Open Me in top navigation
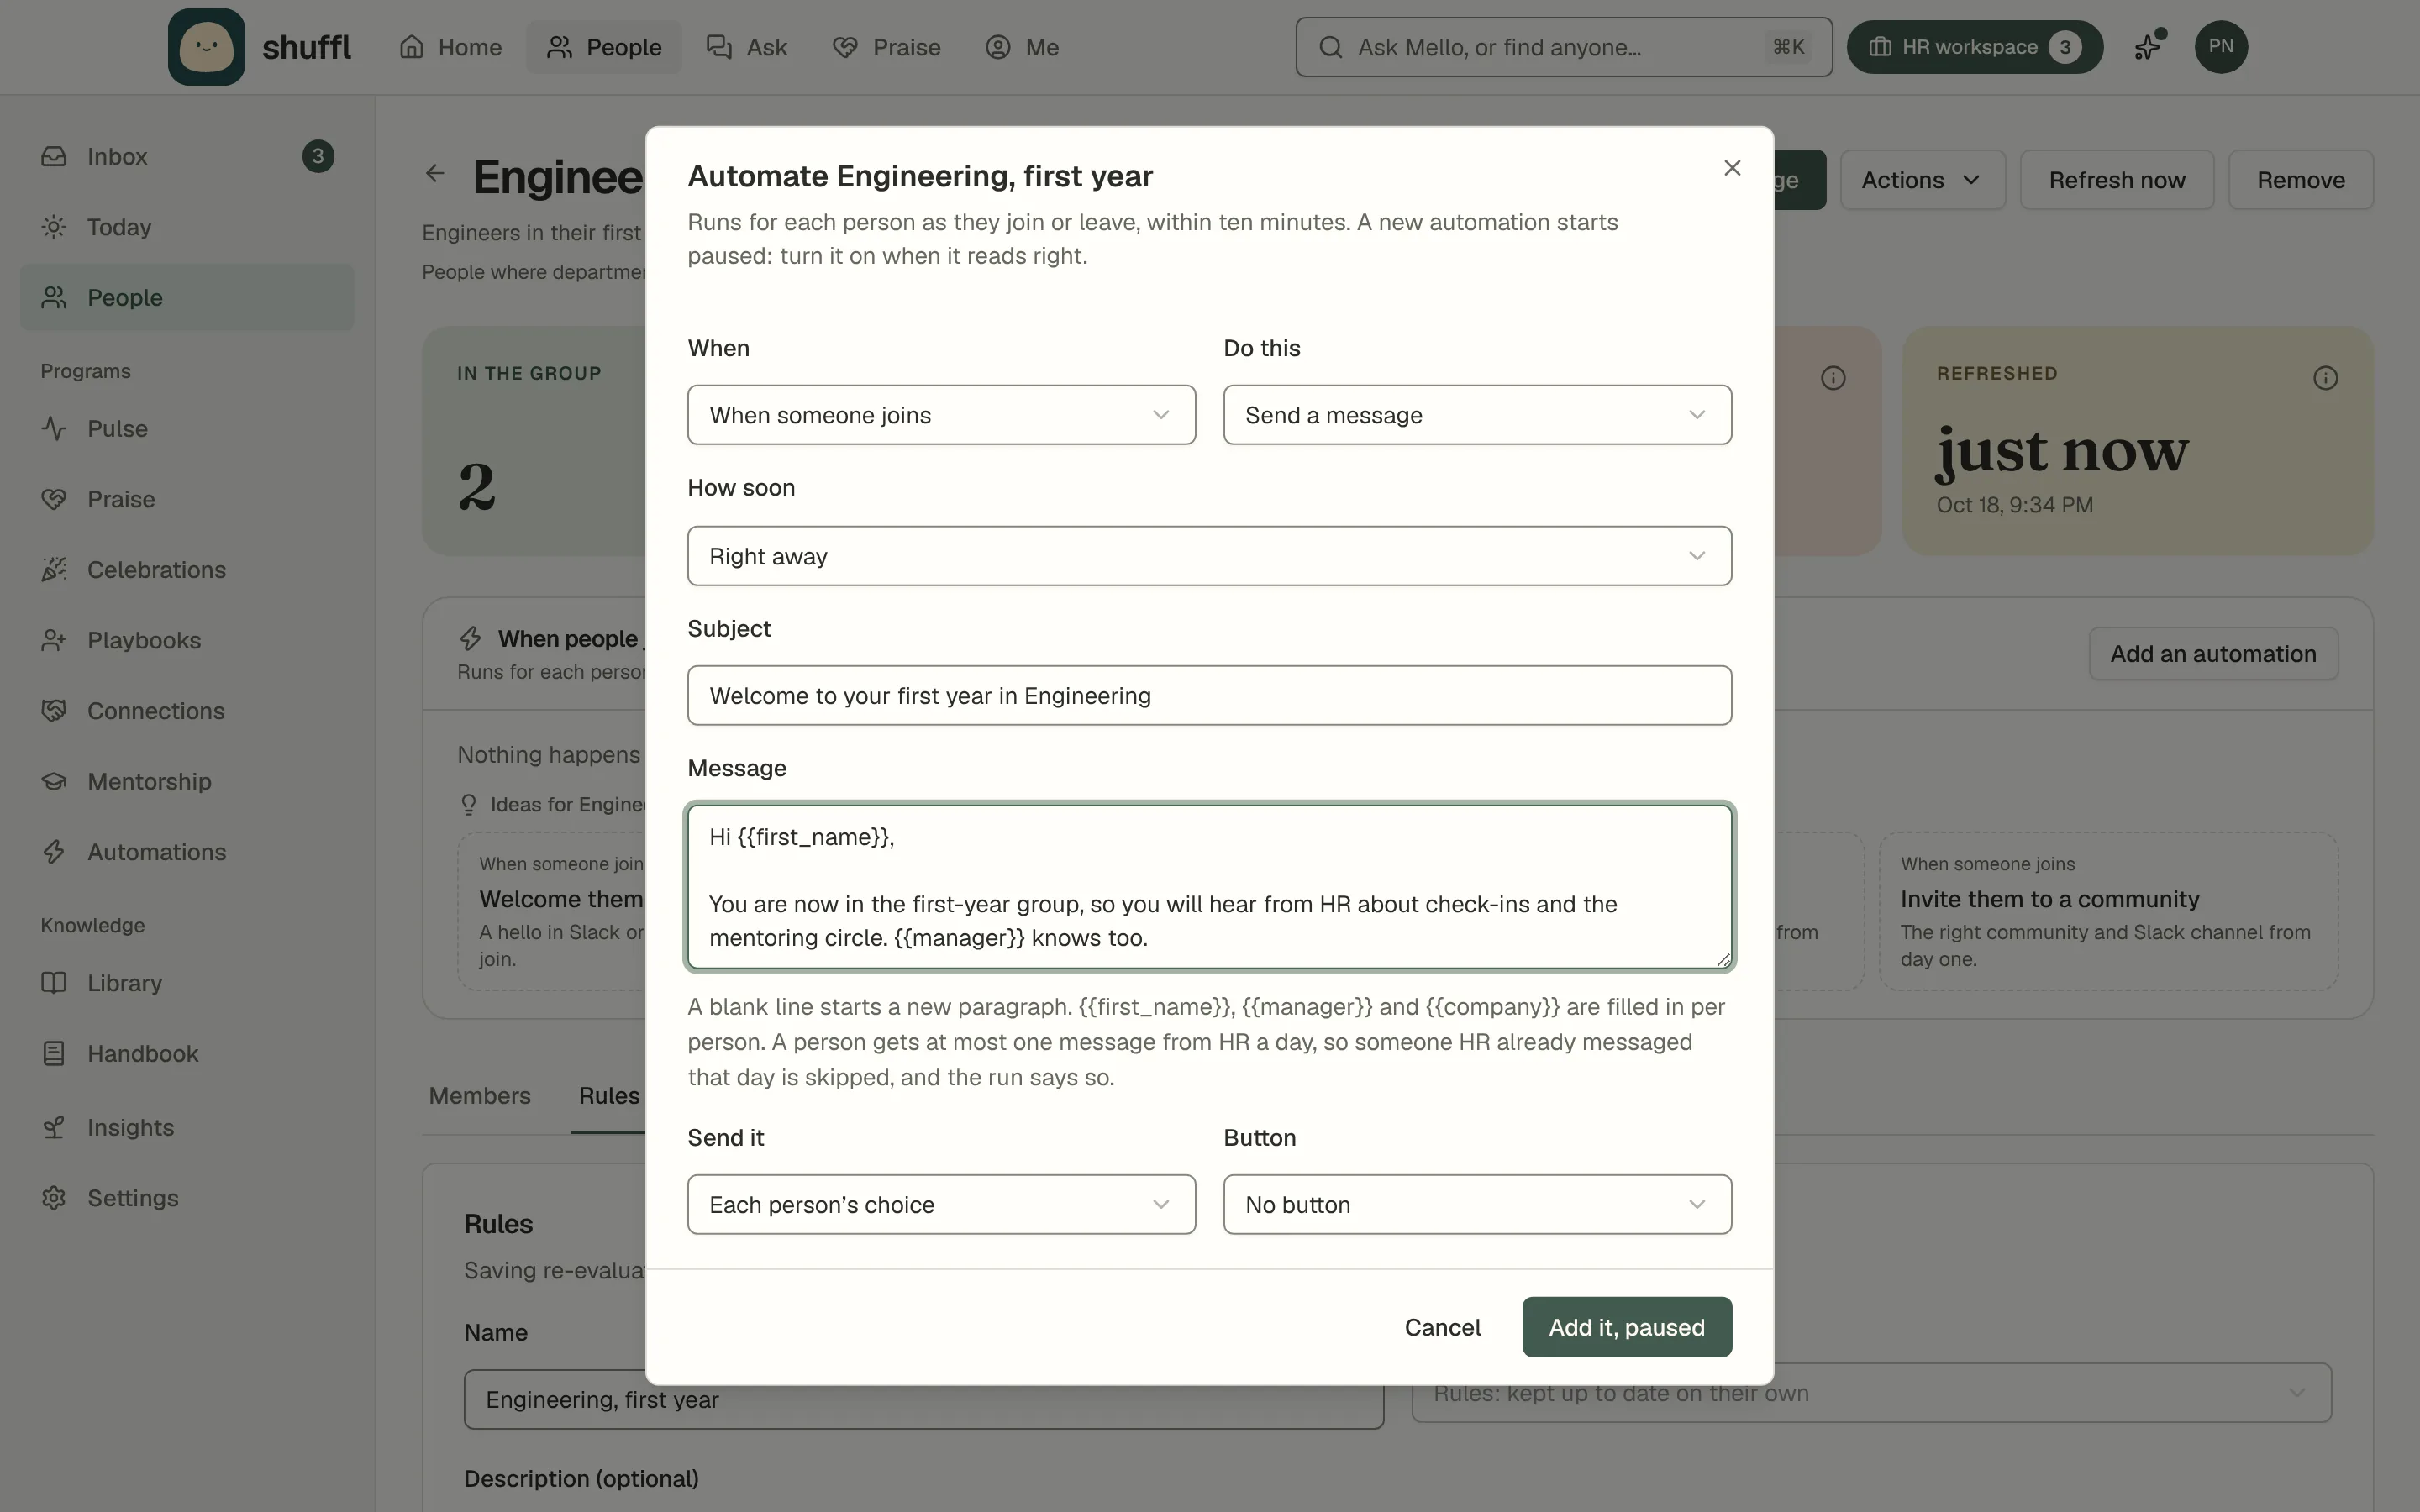The width and height of the screenshot is (2420, 1512). (1022, 47)
